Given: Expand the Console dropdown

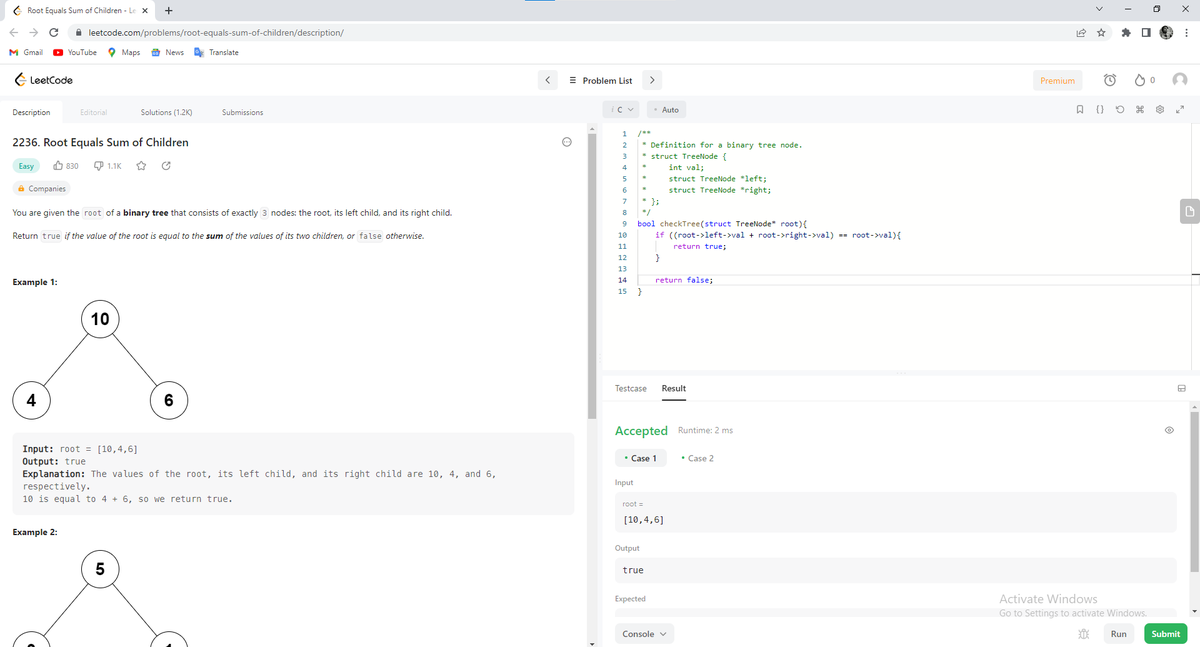Looking at the screenshot, I should click(x=644, y=634).
